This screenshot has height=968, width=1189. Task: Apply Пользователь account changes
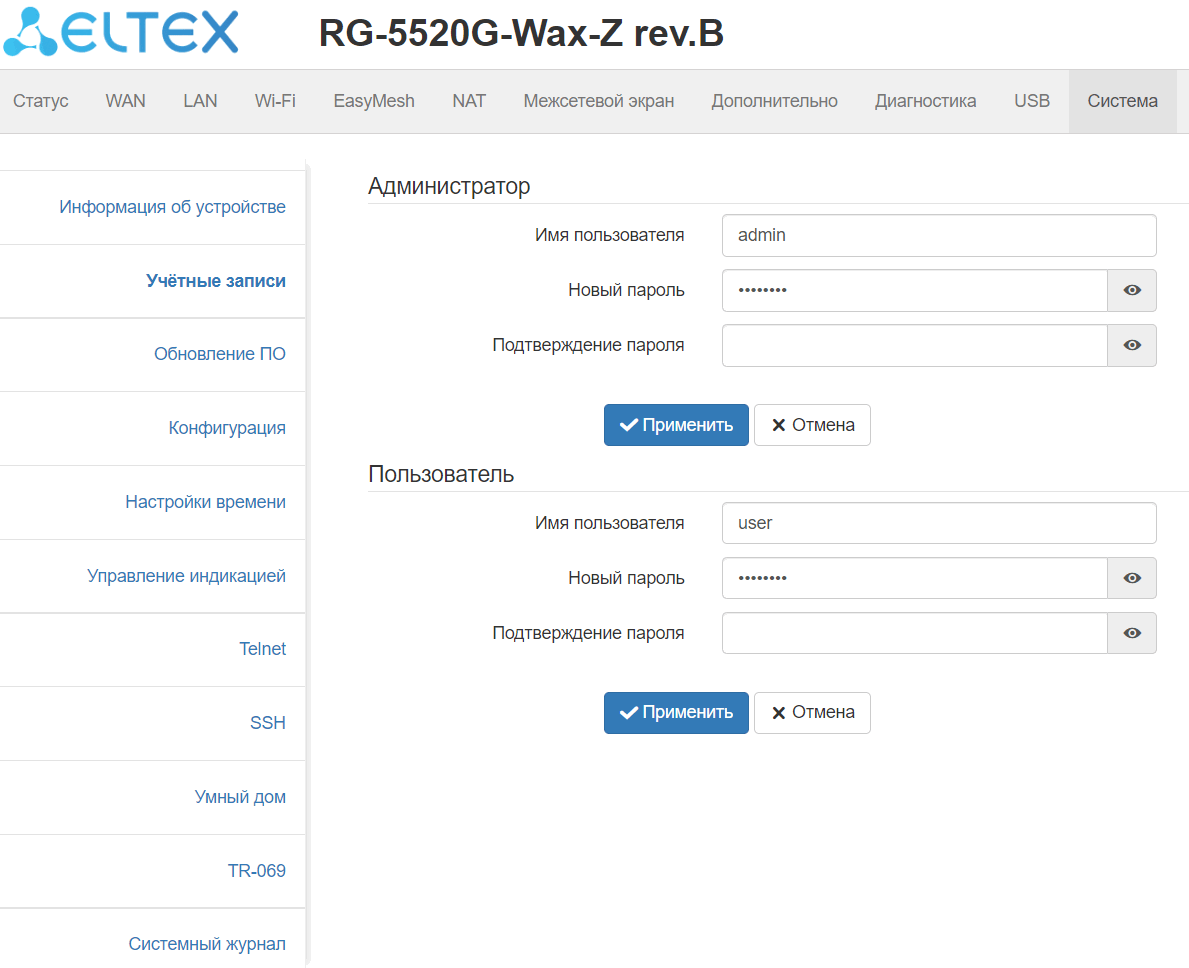point(676,713)
